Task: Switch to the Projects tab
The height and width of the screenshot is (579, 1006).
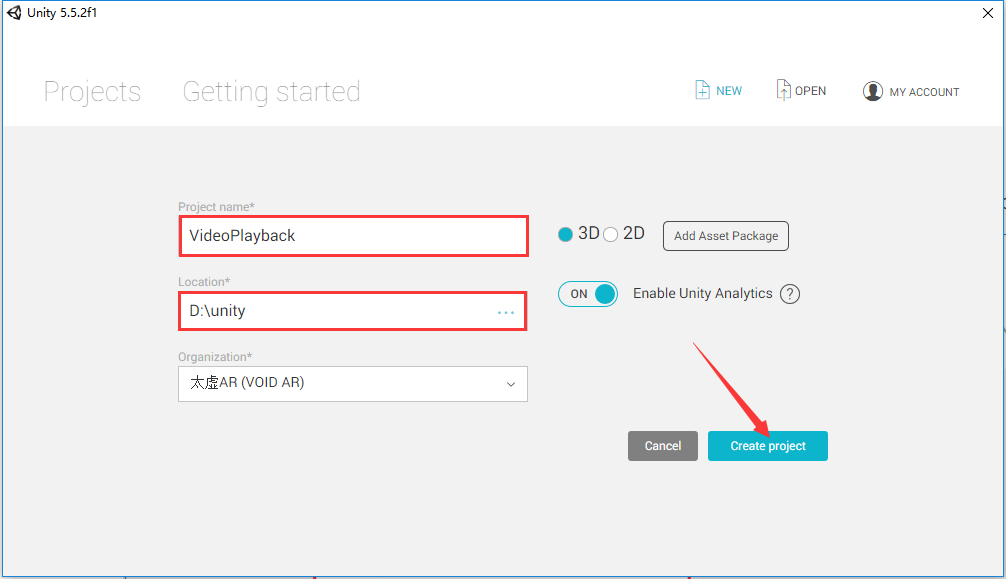Action: pos(92,92)
